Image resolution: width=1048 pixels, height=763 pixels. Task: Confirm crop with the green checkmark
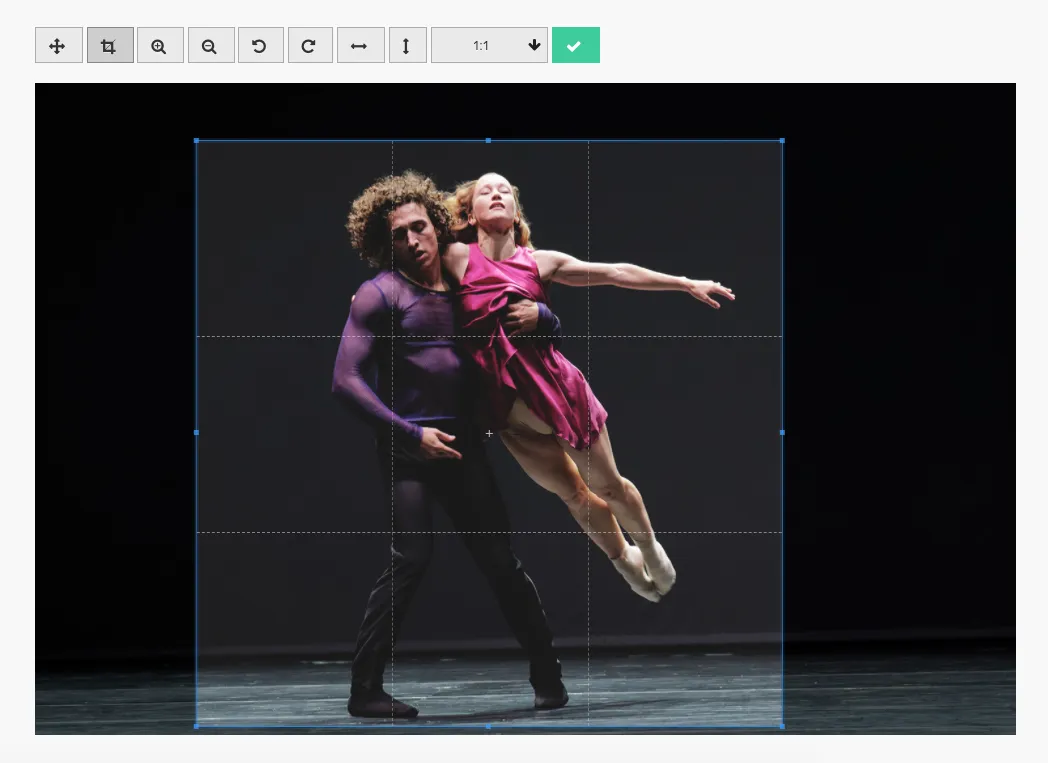point(575,45)
